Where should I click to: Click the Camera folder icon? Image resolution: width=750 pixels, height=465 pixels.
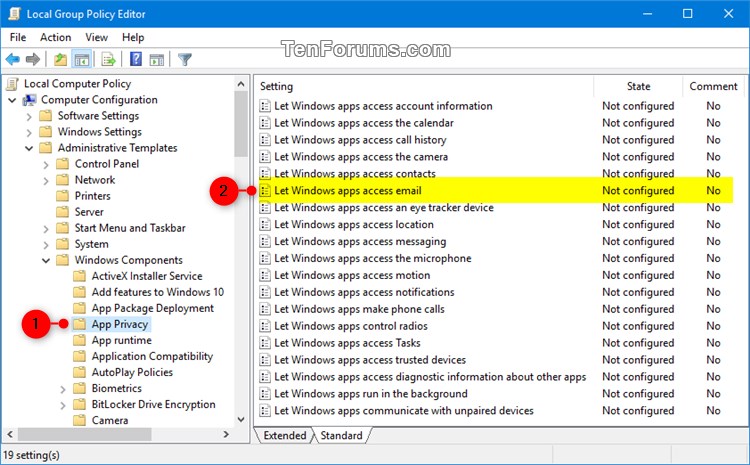click(x=79, y=421)
